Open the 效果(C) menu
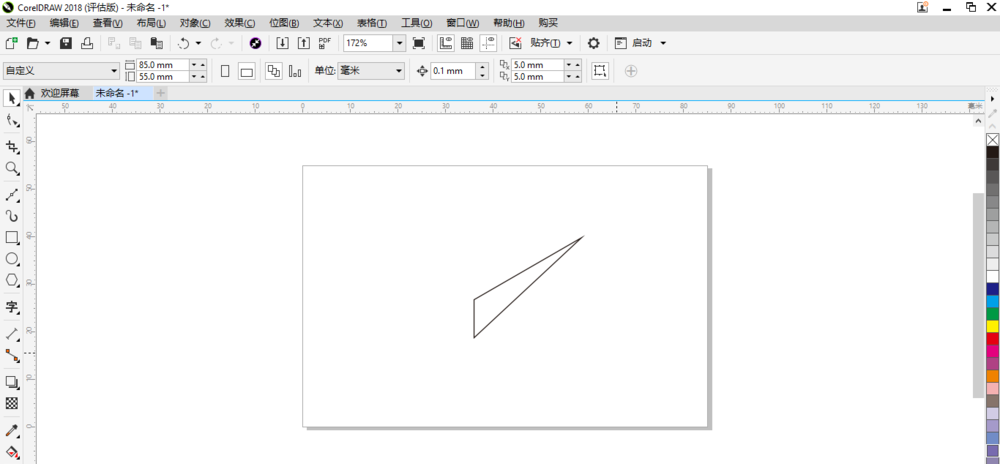 point(239,22)
